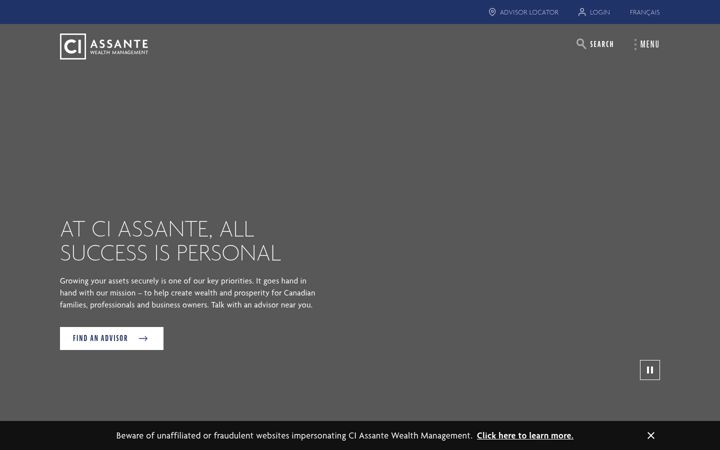Click the Login person icon
Image resolution: width=720 pixels, height=450 pixels.
(582, 12)
